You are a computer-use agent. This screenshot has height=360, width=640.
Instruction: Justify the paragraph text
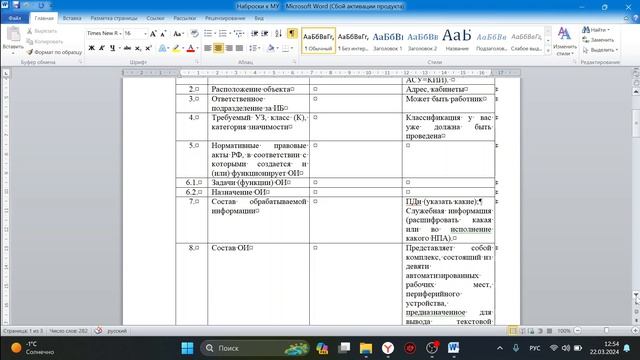(x=240, y=49)
